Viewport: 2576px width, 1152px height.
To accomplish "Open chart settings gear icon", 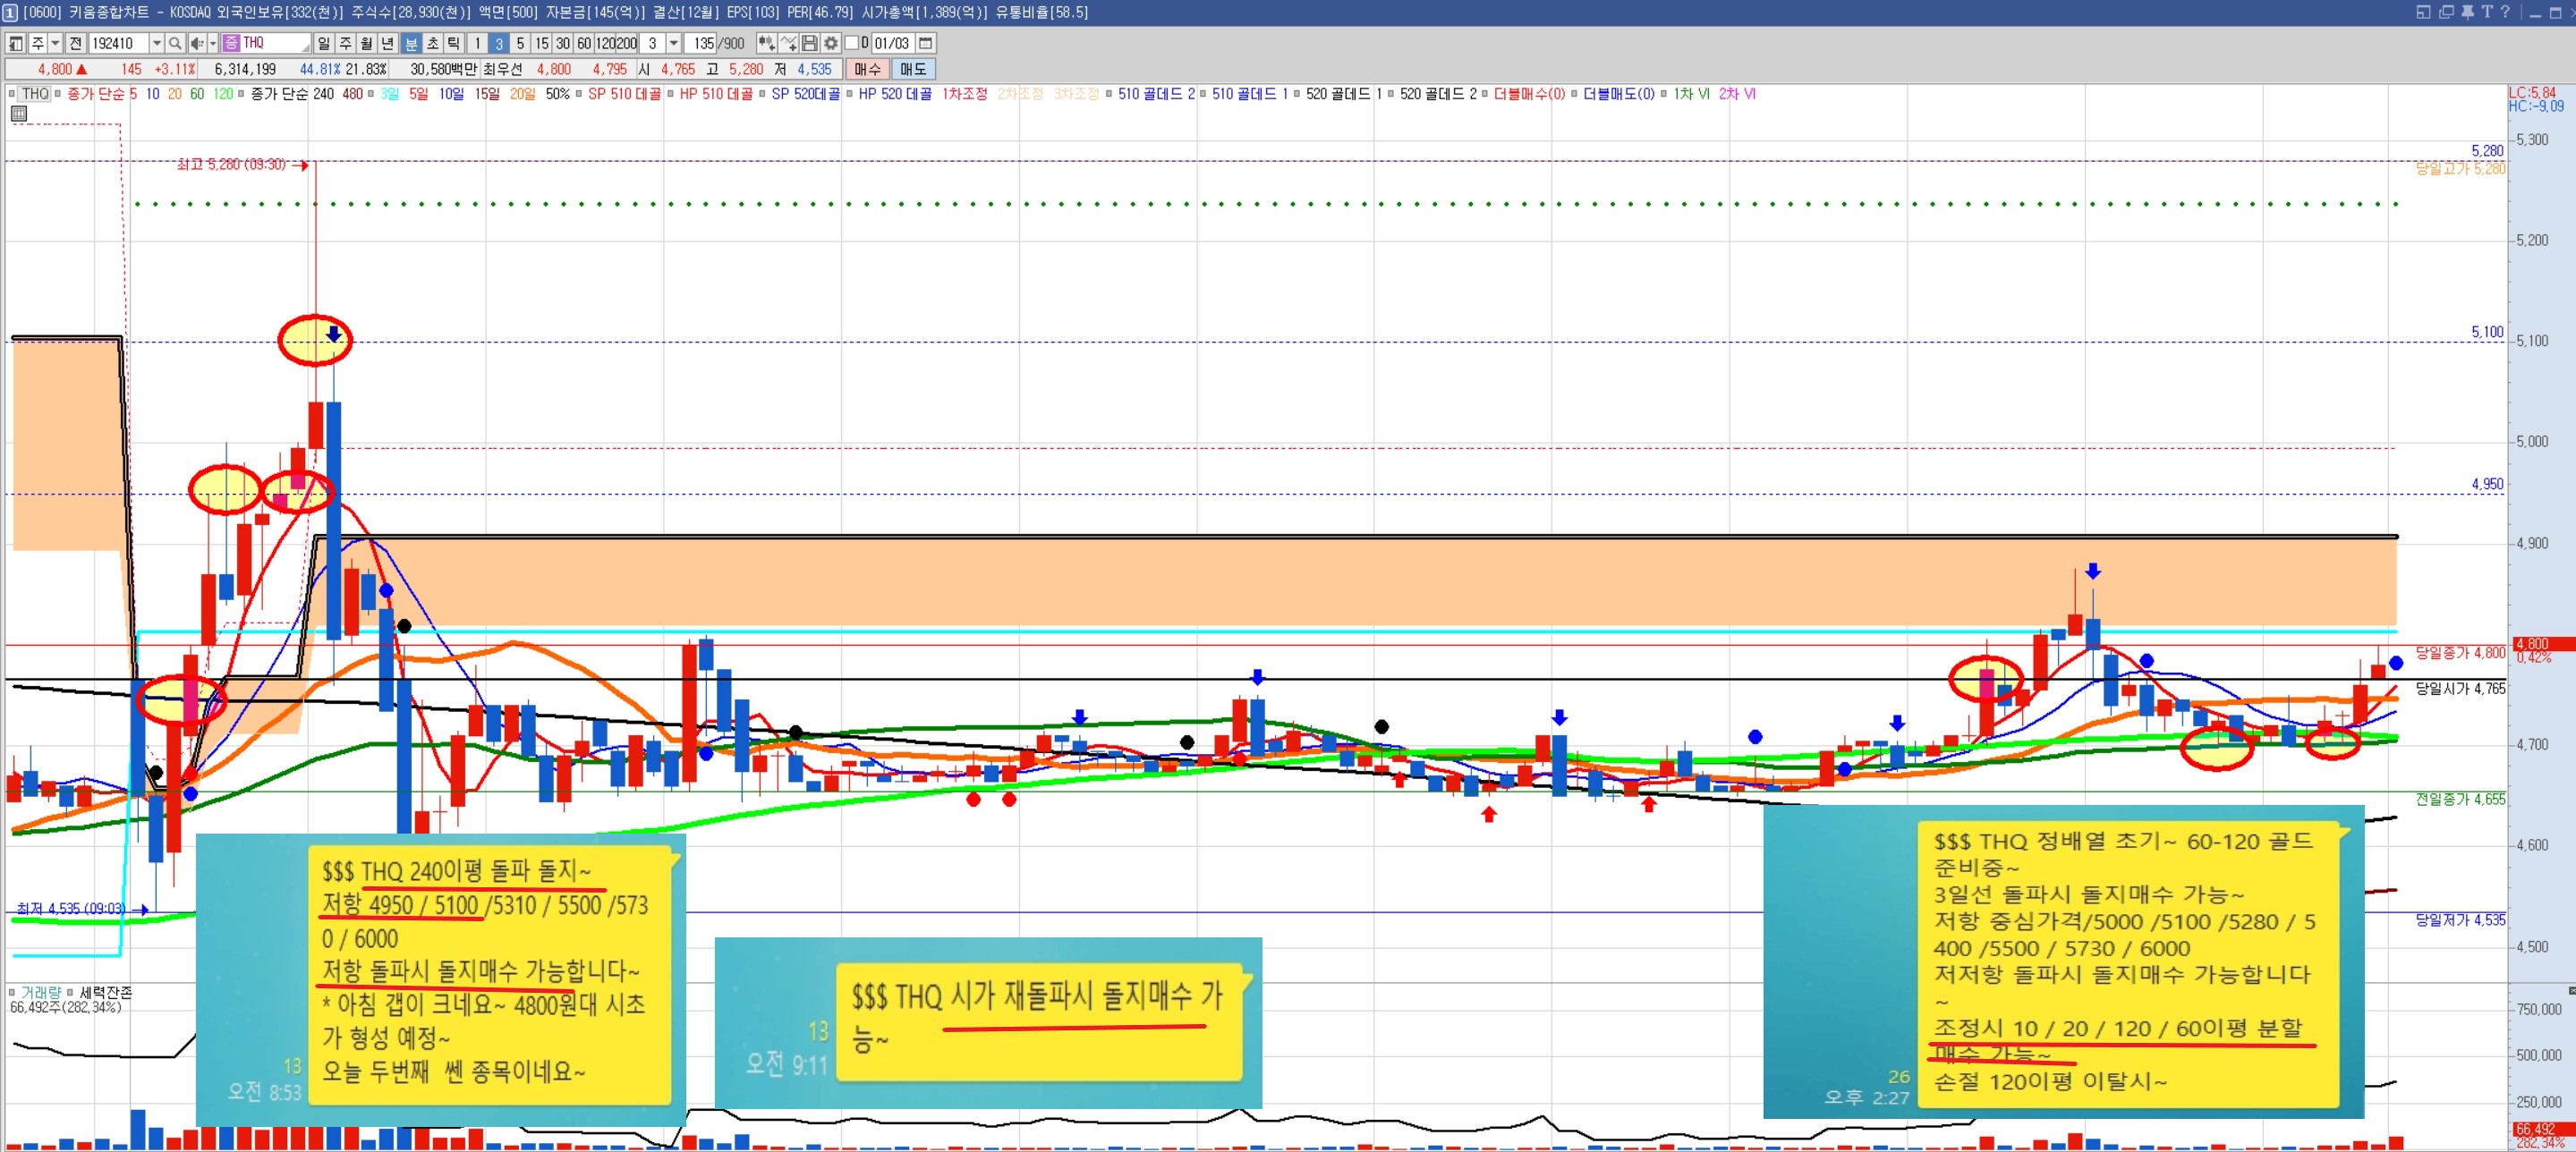I will [831, 43].
